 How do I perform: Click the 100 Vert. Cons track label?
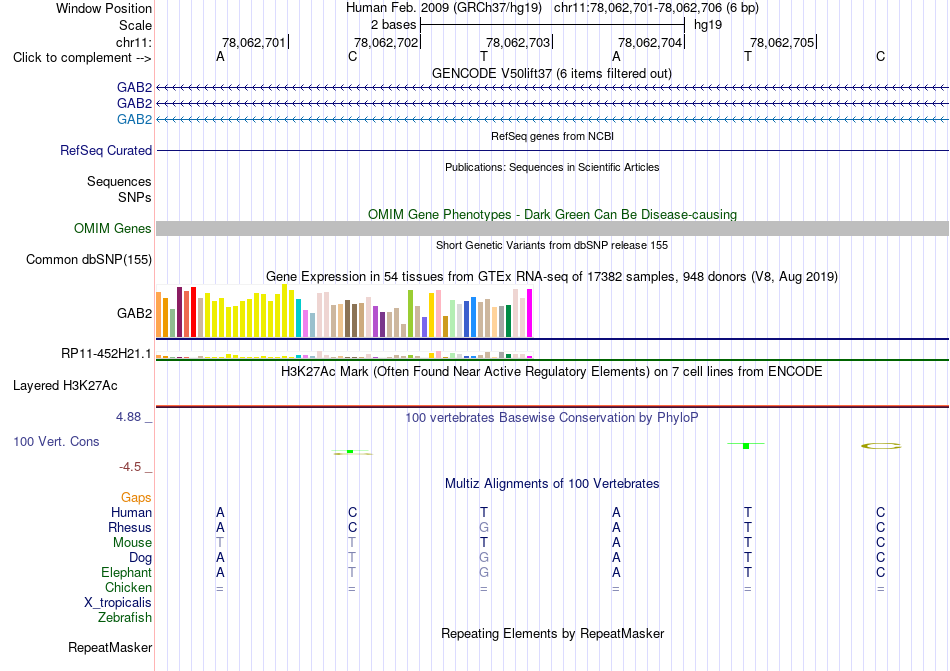56,441
